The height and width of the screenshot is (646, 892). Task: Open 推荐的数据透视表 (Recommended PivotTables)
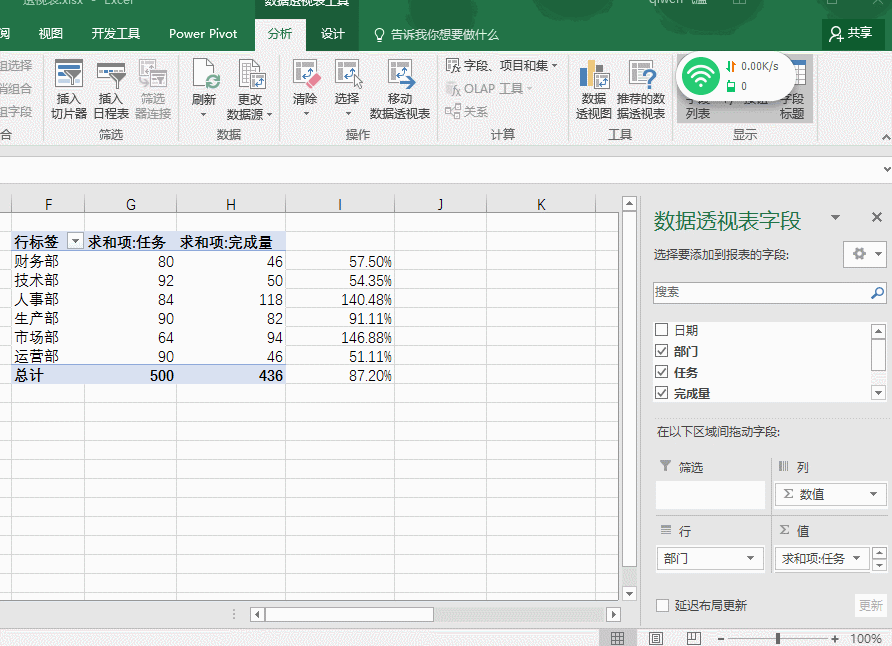[x=641, y=76]
